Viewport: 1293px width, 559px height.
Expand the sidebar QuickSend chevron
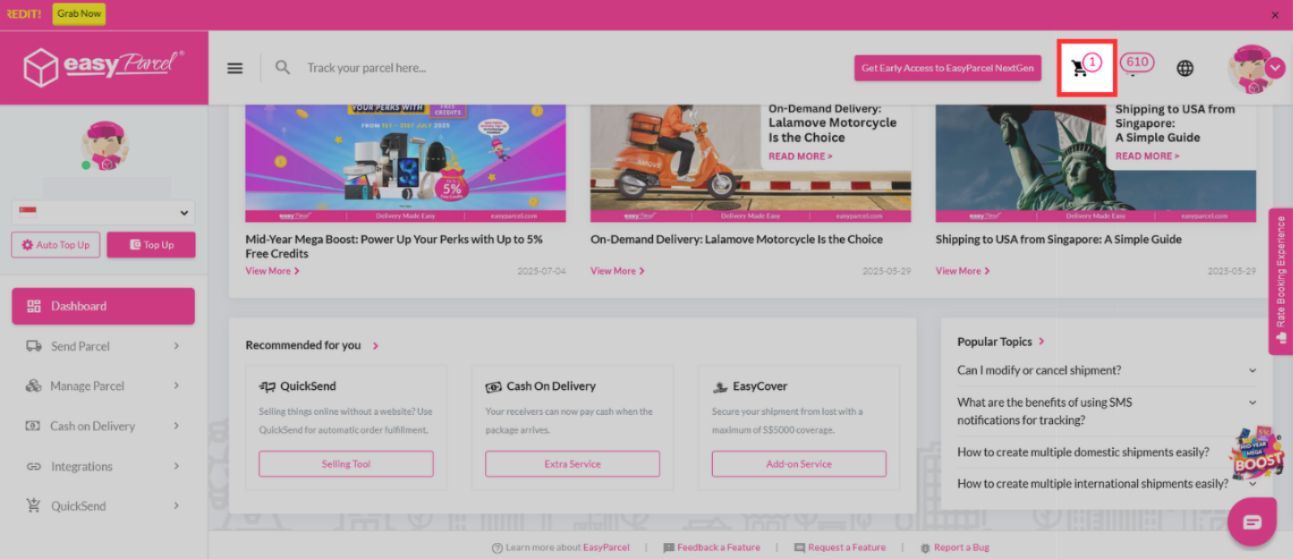point(176,506)
